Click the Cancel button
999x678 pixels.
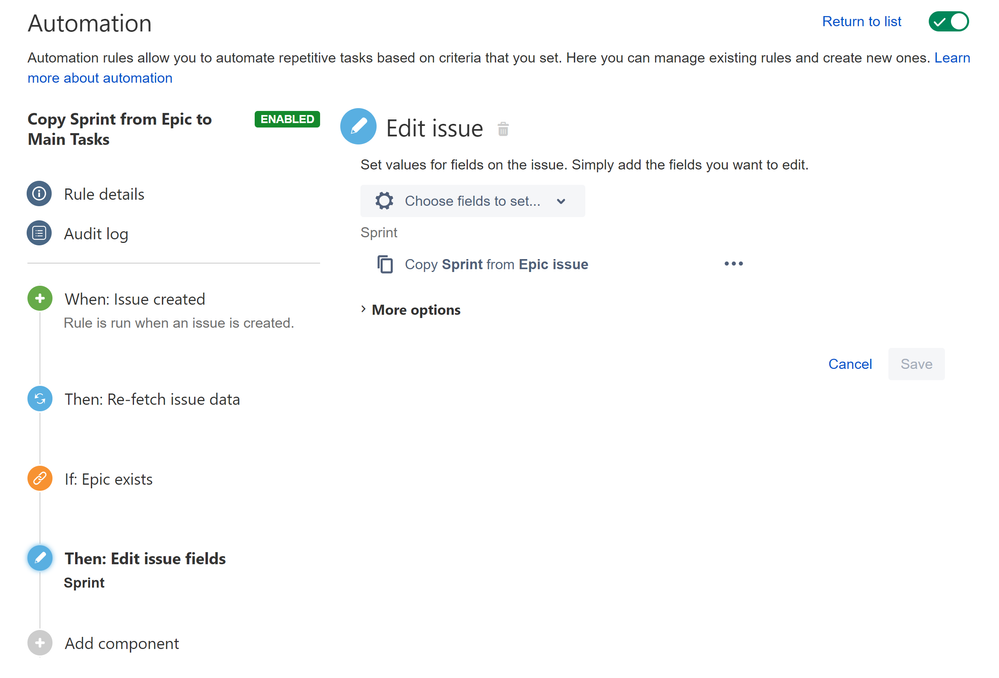[x=850, y=364]
